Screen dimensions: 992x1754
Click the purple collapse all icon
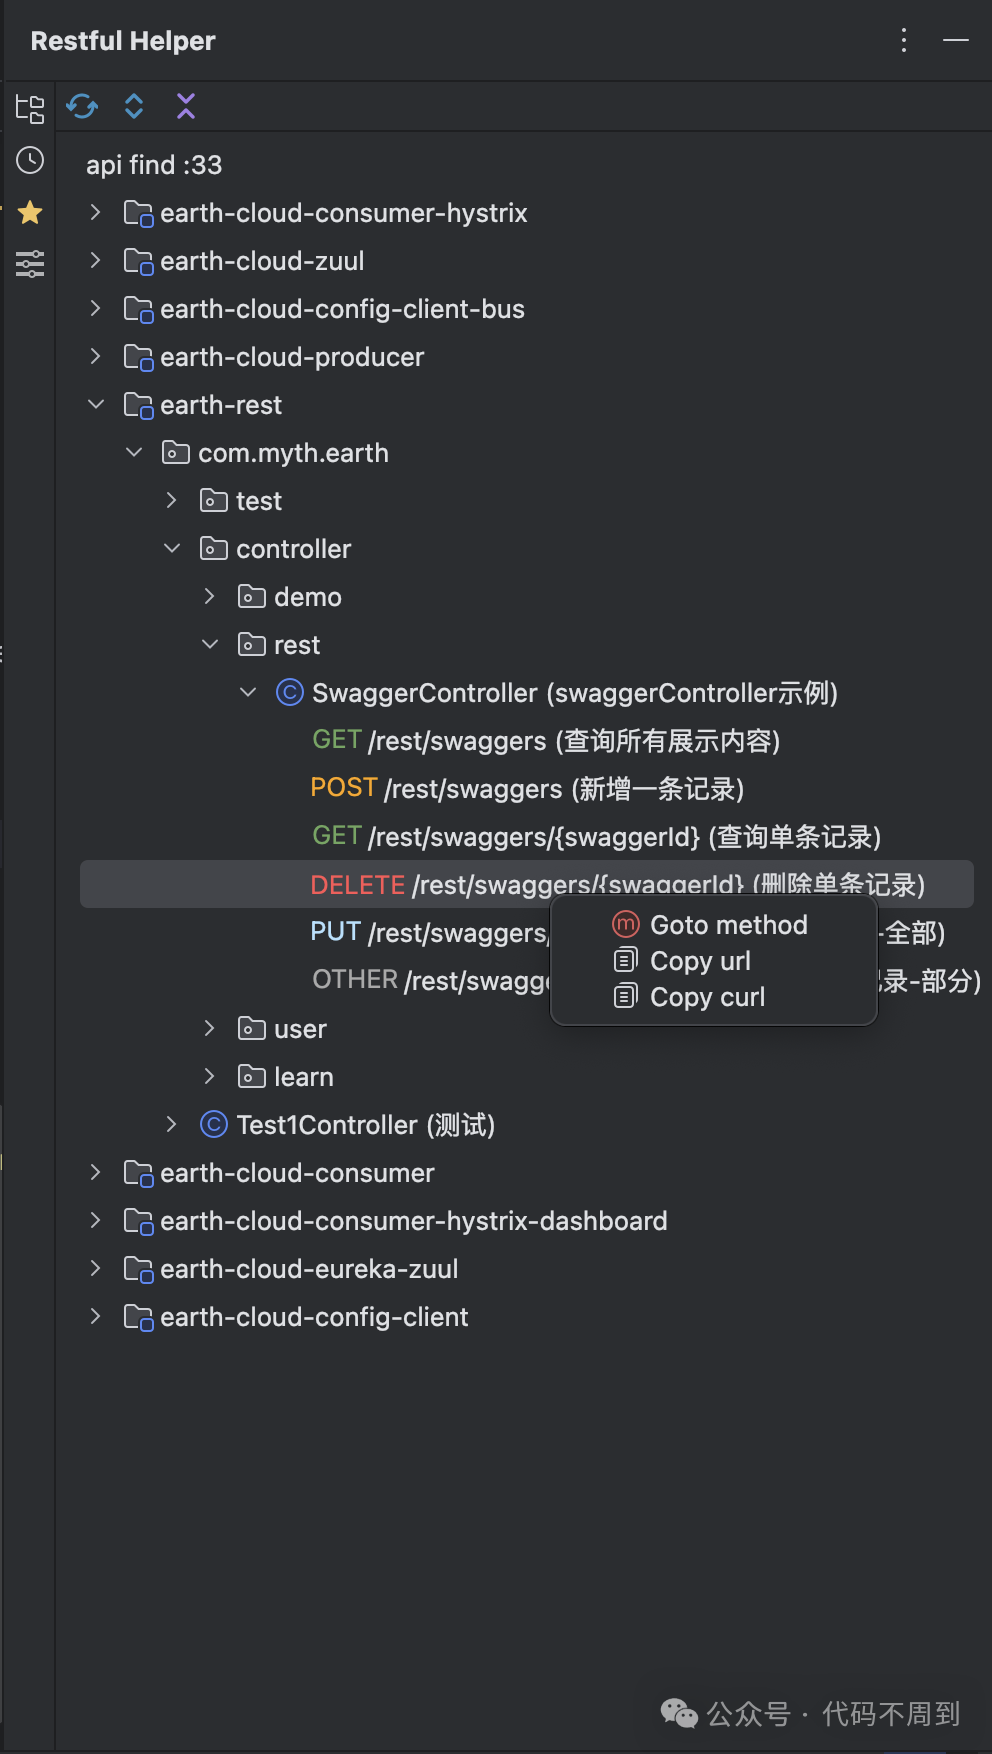click(186, 106)
